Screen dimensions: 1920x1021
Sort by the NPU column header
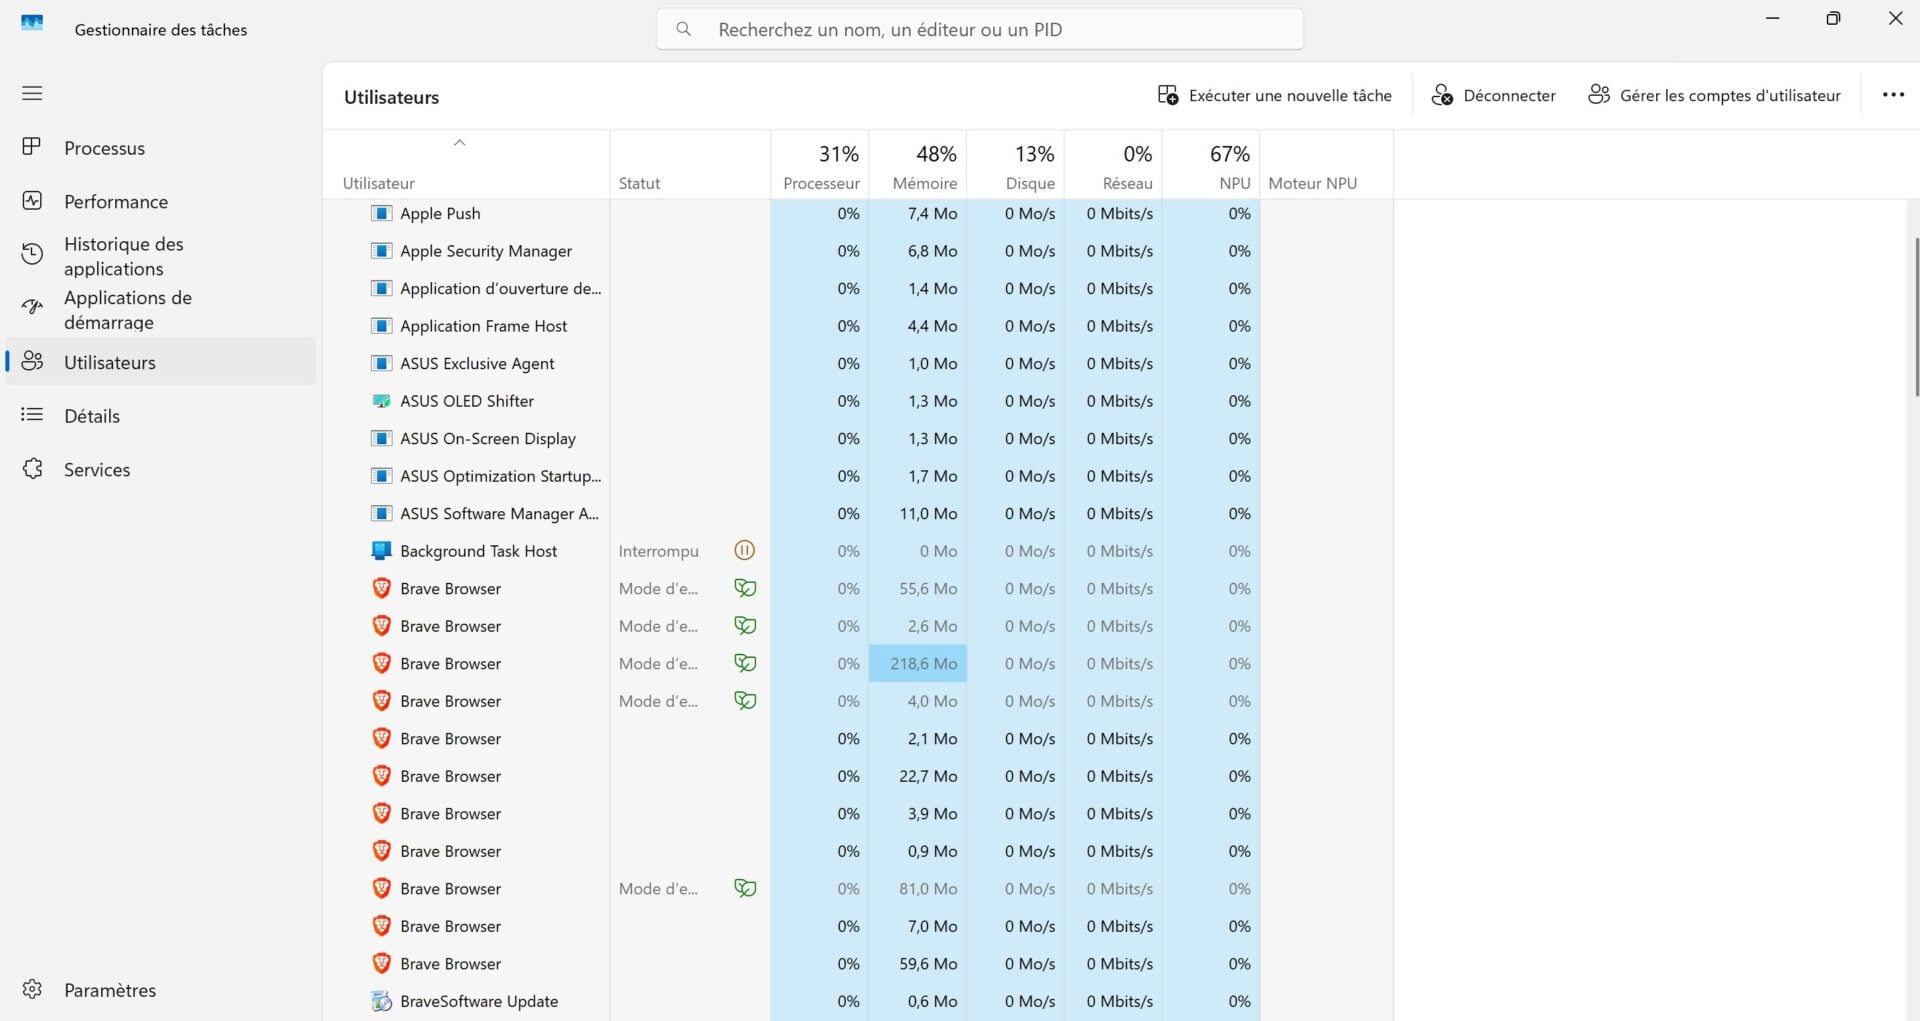tap(1211, 166)
